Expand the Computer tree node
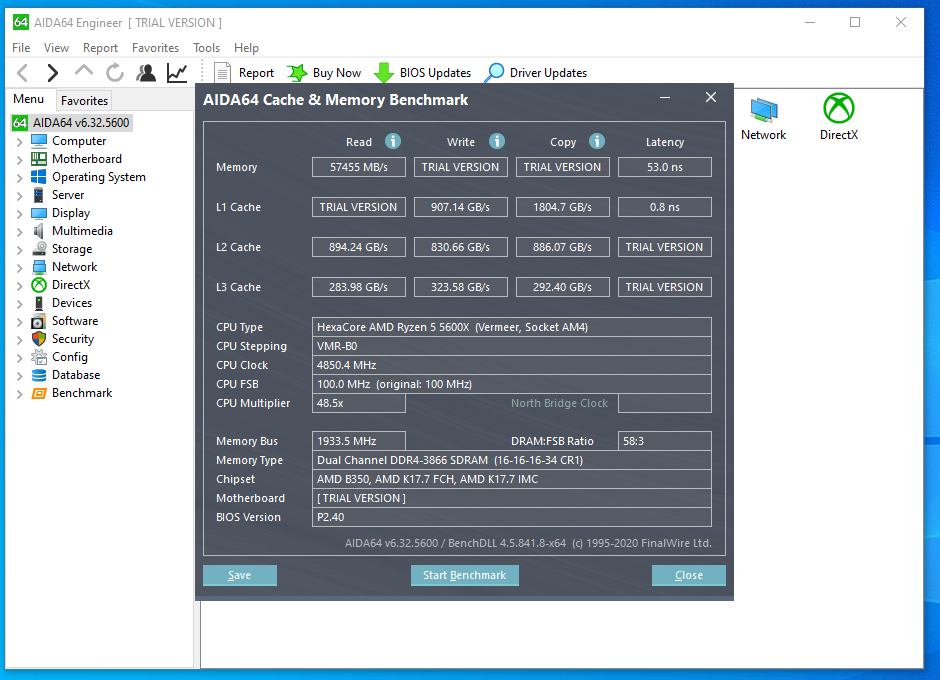The width and height of the screenshot is (940, 680). click(x=19, y=142)
